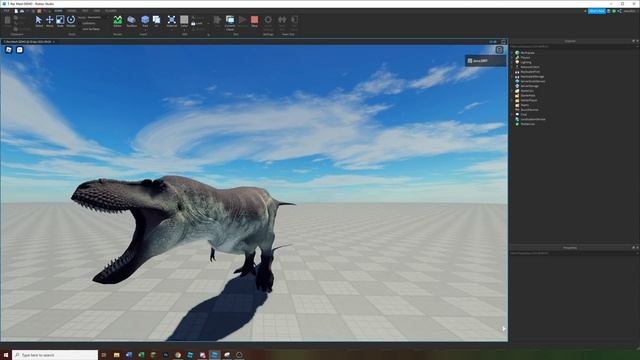Toggle the Join Surfaces checkbox
Viewport: 640px width, 360px height.
click(91, 29)
